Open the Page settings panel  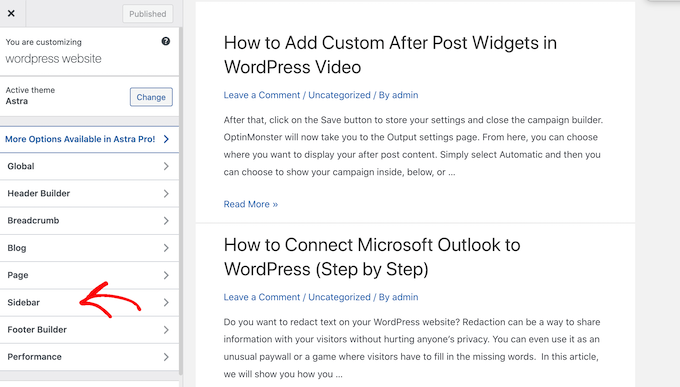pos(89,275)
